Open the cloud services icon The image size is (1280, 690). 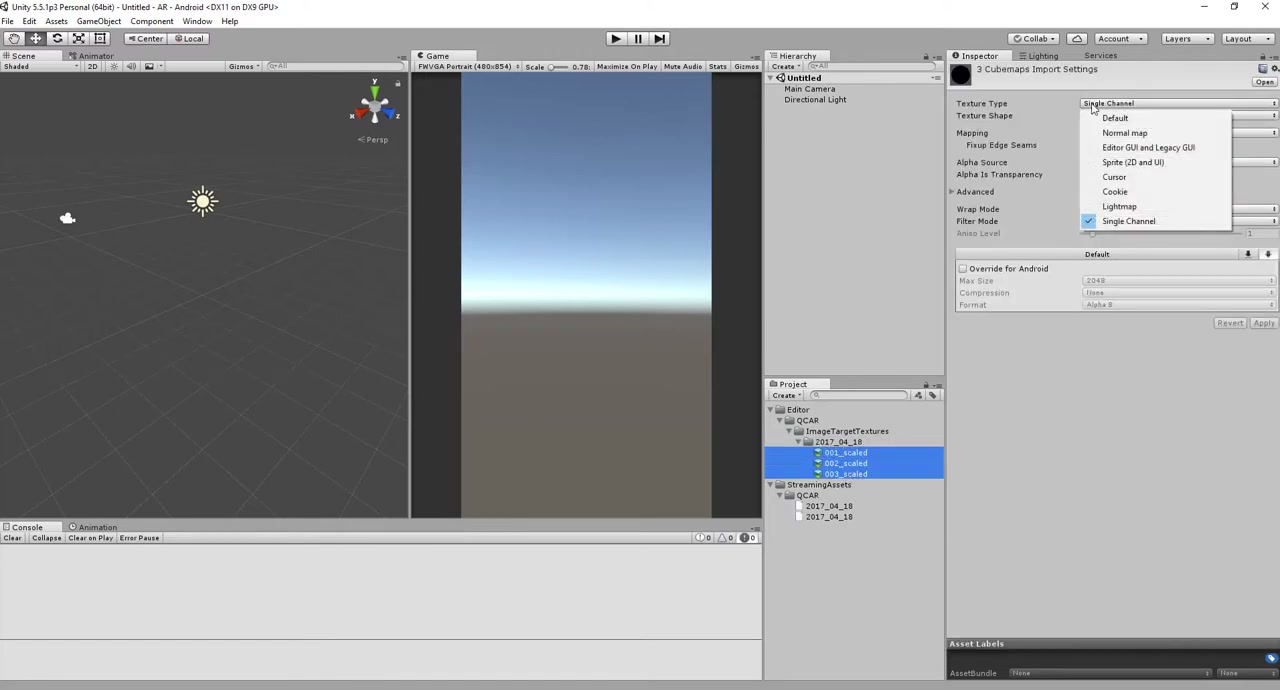[1077, 38]
